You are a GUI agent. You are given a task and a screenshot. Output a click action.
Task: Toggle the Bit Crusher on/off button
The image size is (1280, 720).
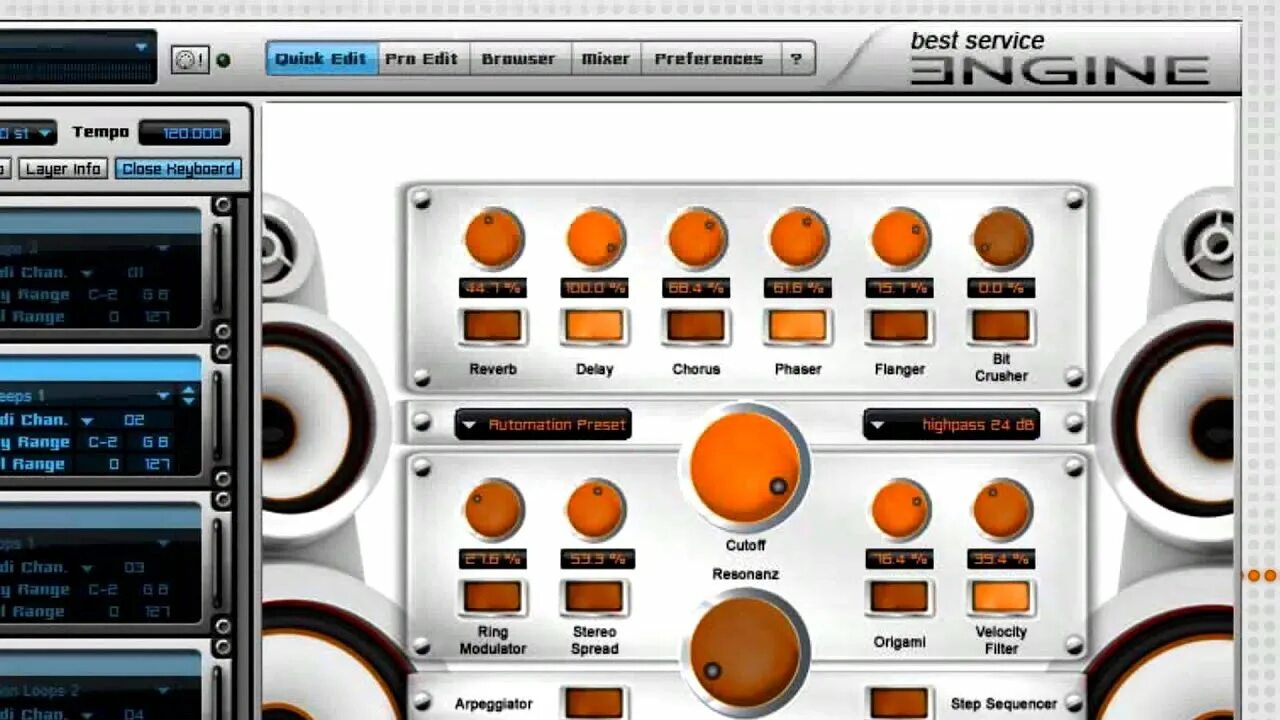pos(1001,326)
